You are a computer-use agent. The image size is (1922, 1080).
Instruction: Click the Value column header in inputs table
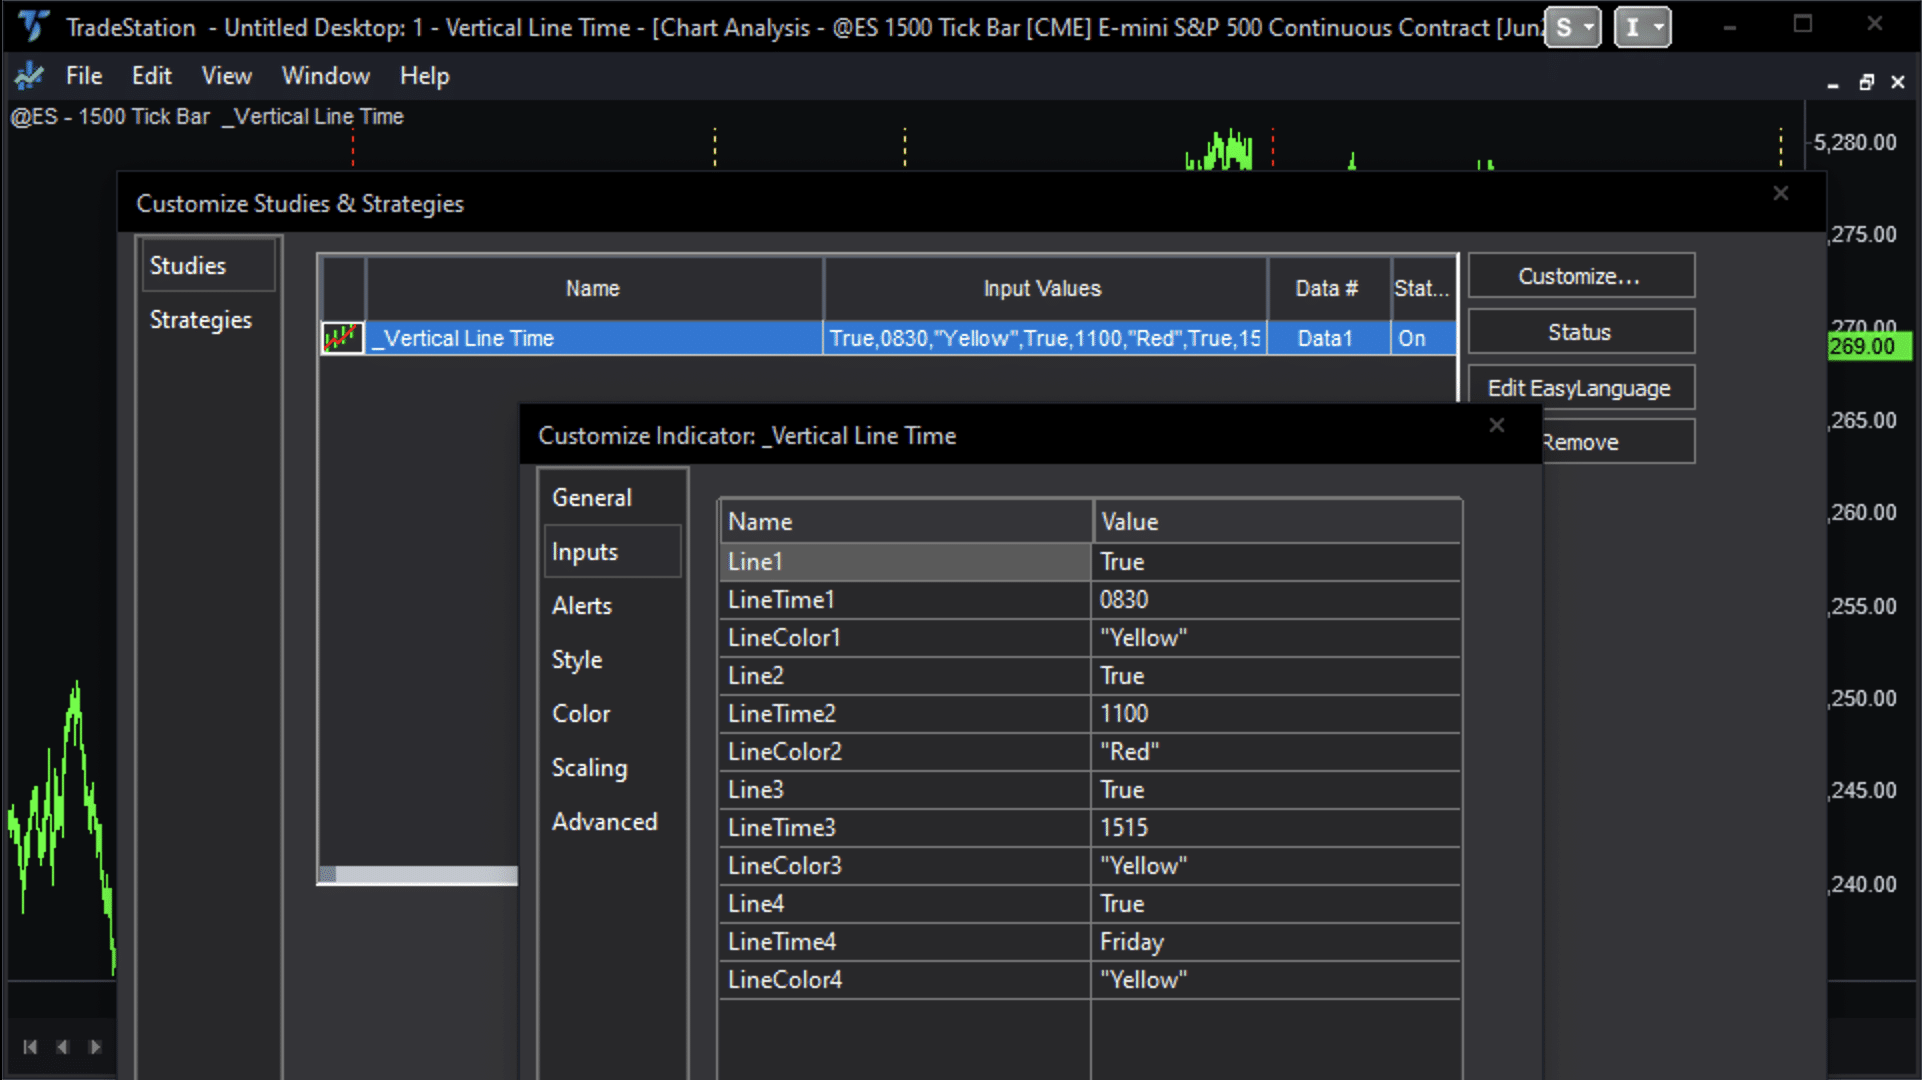1276,522
